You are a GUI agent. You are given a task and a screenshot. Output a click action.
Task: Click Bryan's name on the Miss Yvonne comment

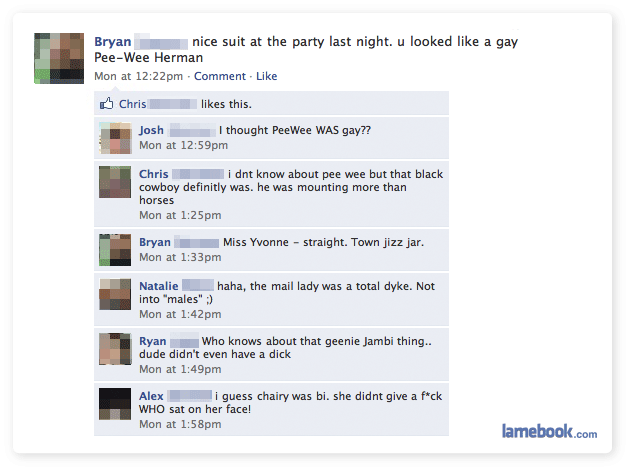[155, 242]
